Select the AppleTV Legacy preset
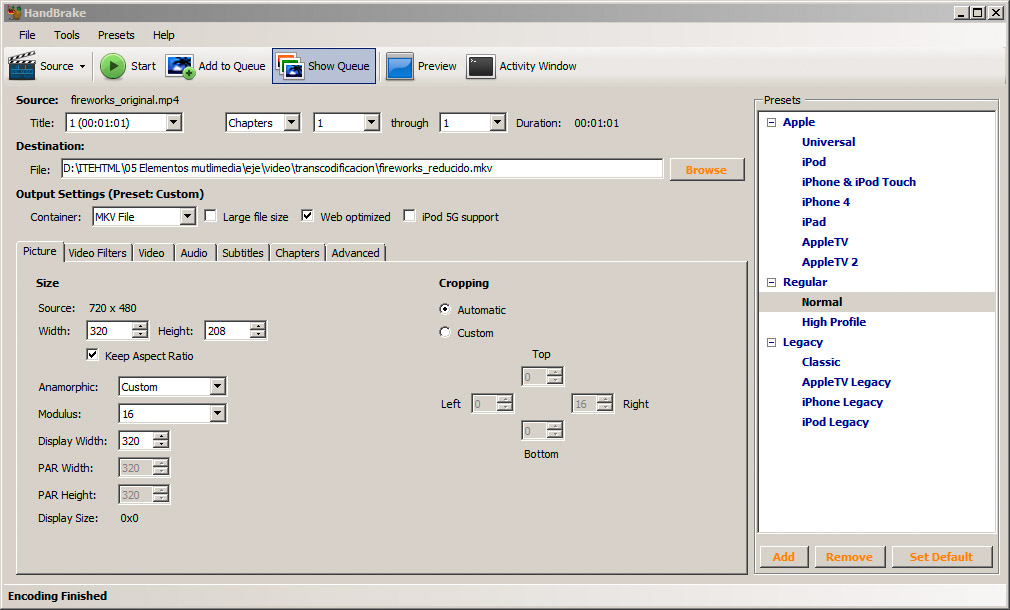Viewport: 1010px width, 610px height. 846,381
